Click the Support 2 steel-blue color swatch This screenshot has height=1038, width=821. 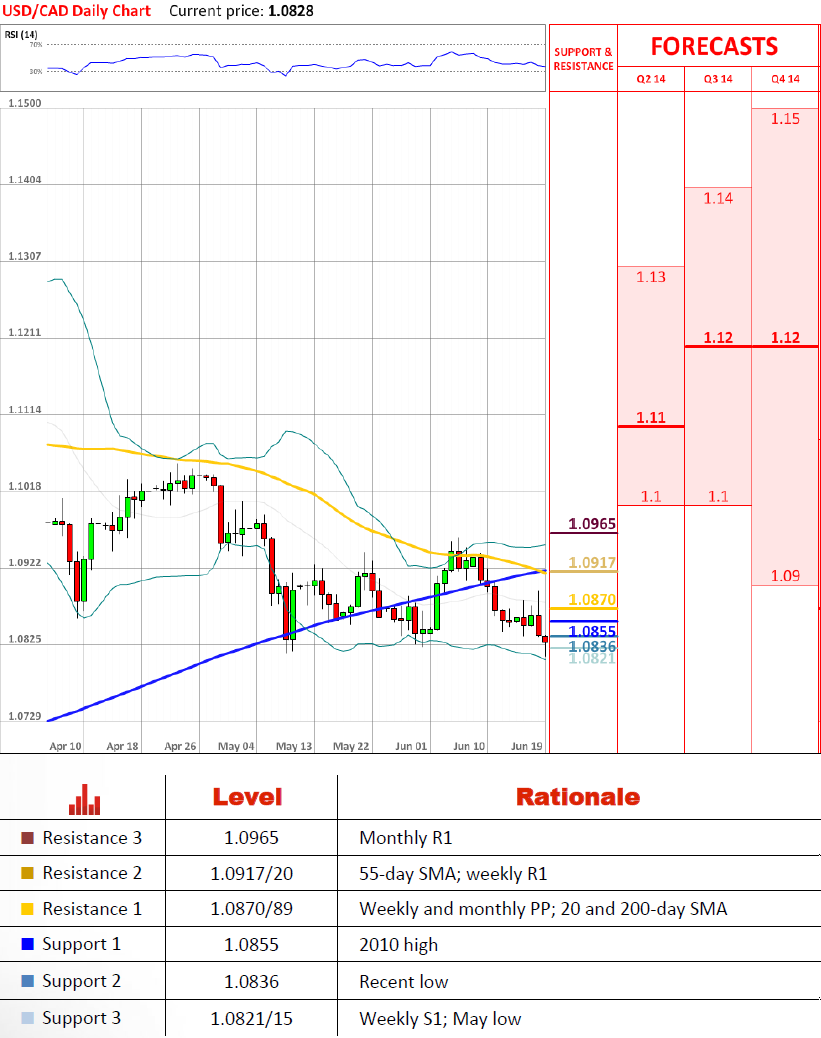27,981
